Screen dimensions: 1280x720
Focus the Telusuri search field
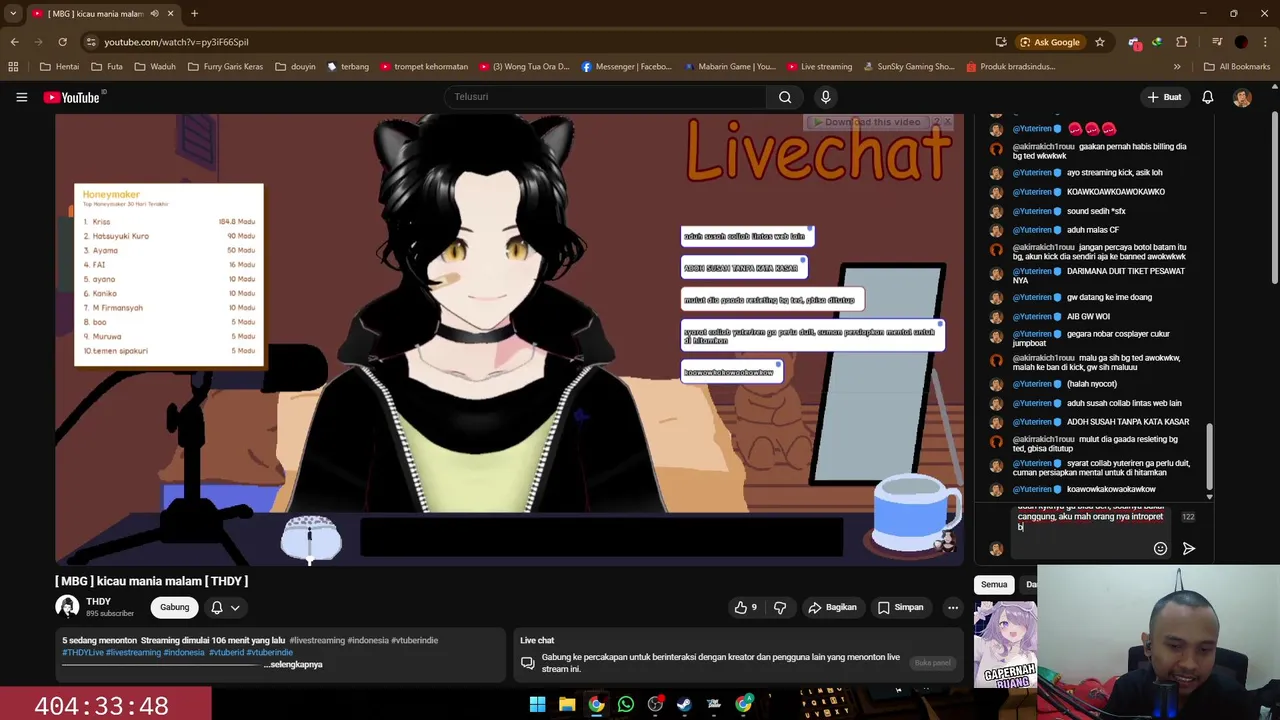pos(605,97)
